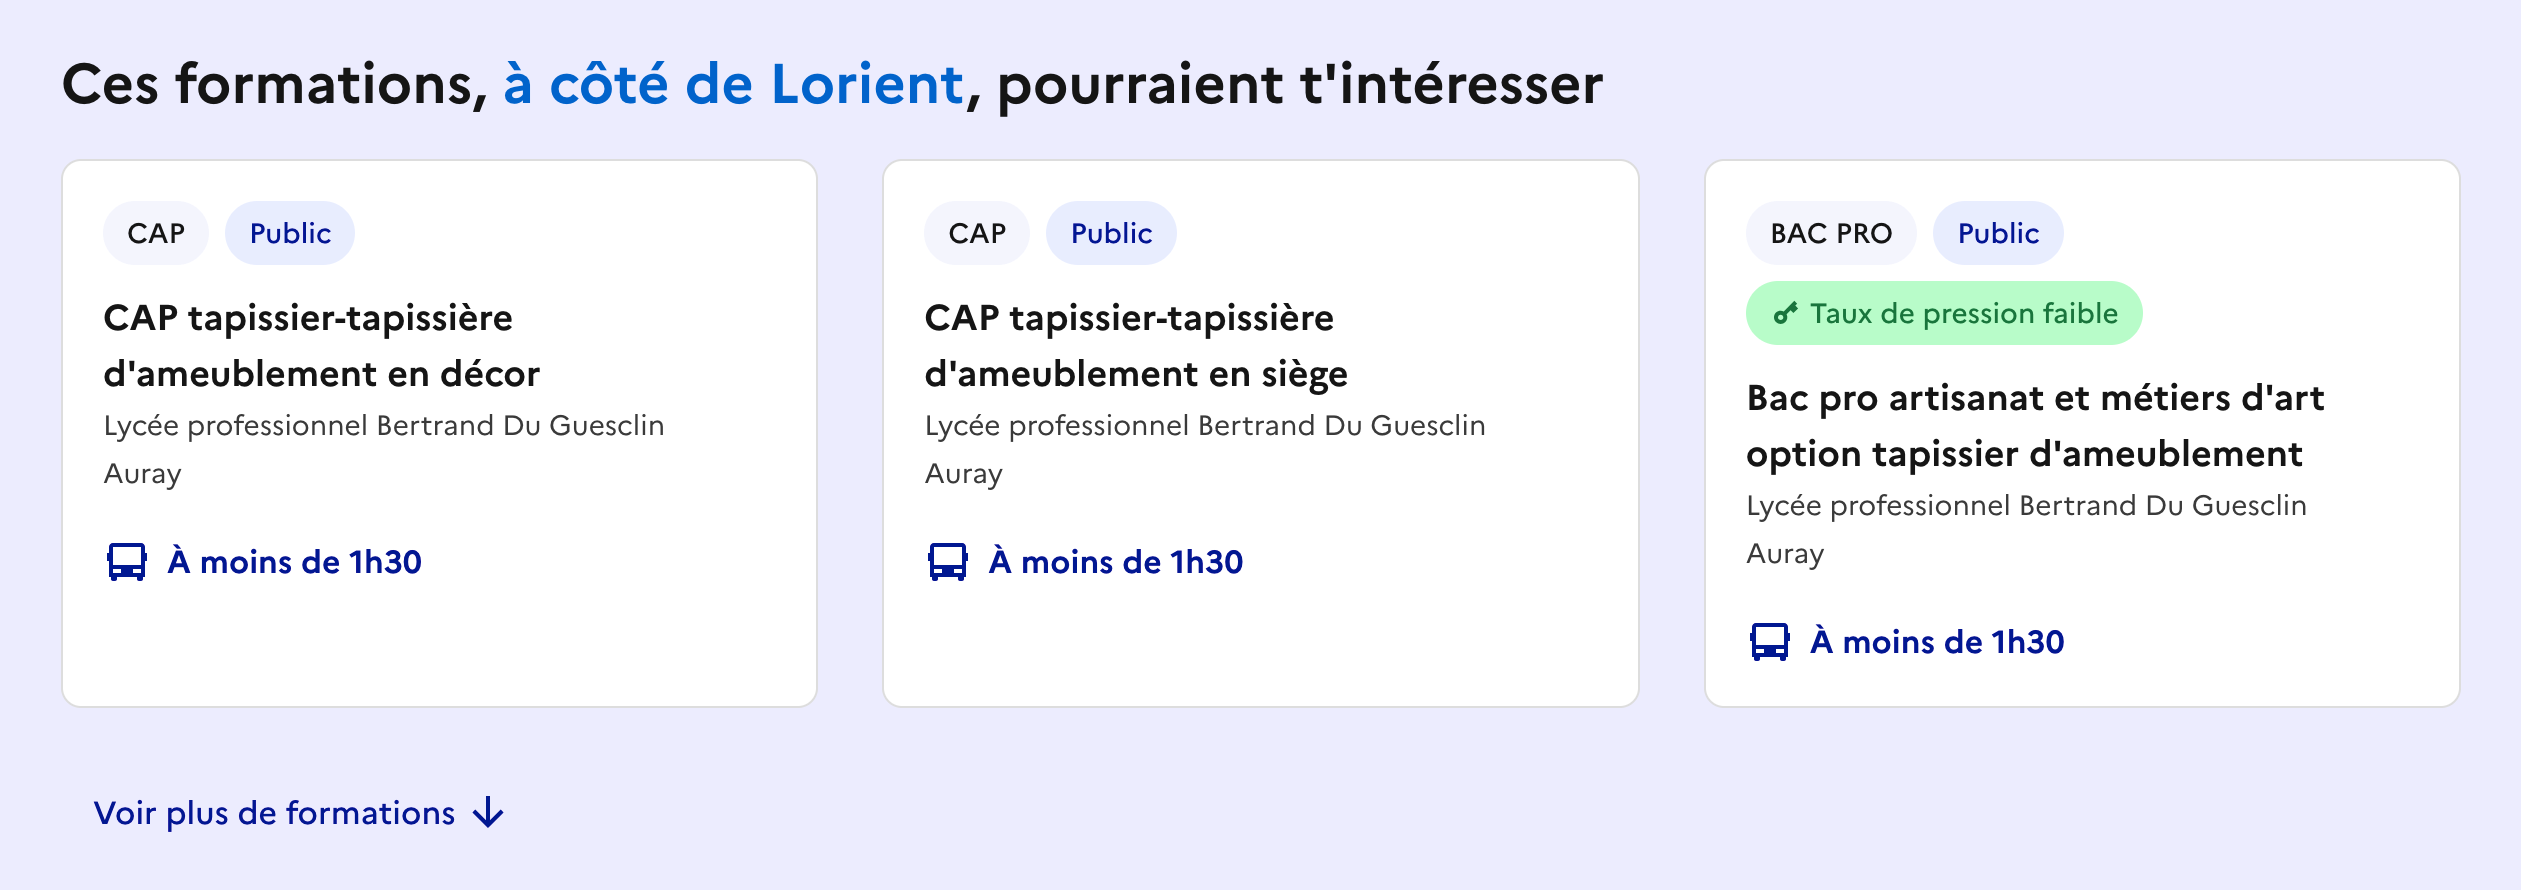
Task: Open the Bac pro artisanat et métiers d'art title
Action: (x=2034, y=426)
